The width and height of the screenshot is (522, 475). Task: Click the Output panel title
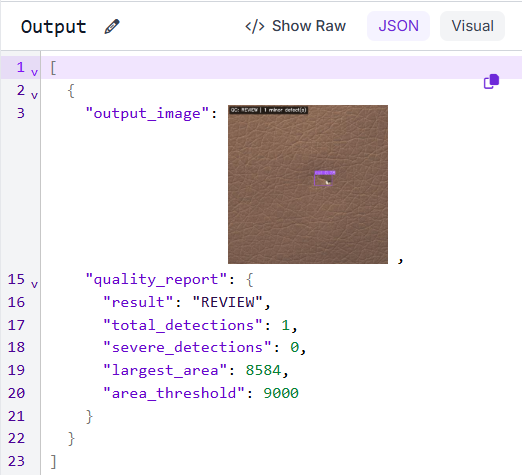54,27
